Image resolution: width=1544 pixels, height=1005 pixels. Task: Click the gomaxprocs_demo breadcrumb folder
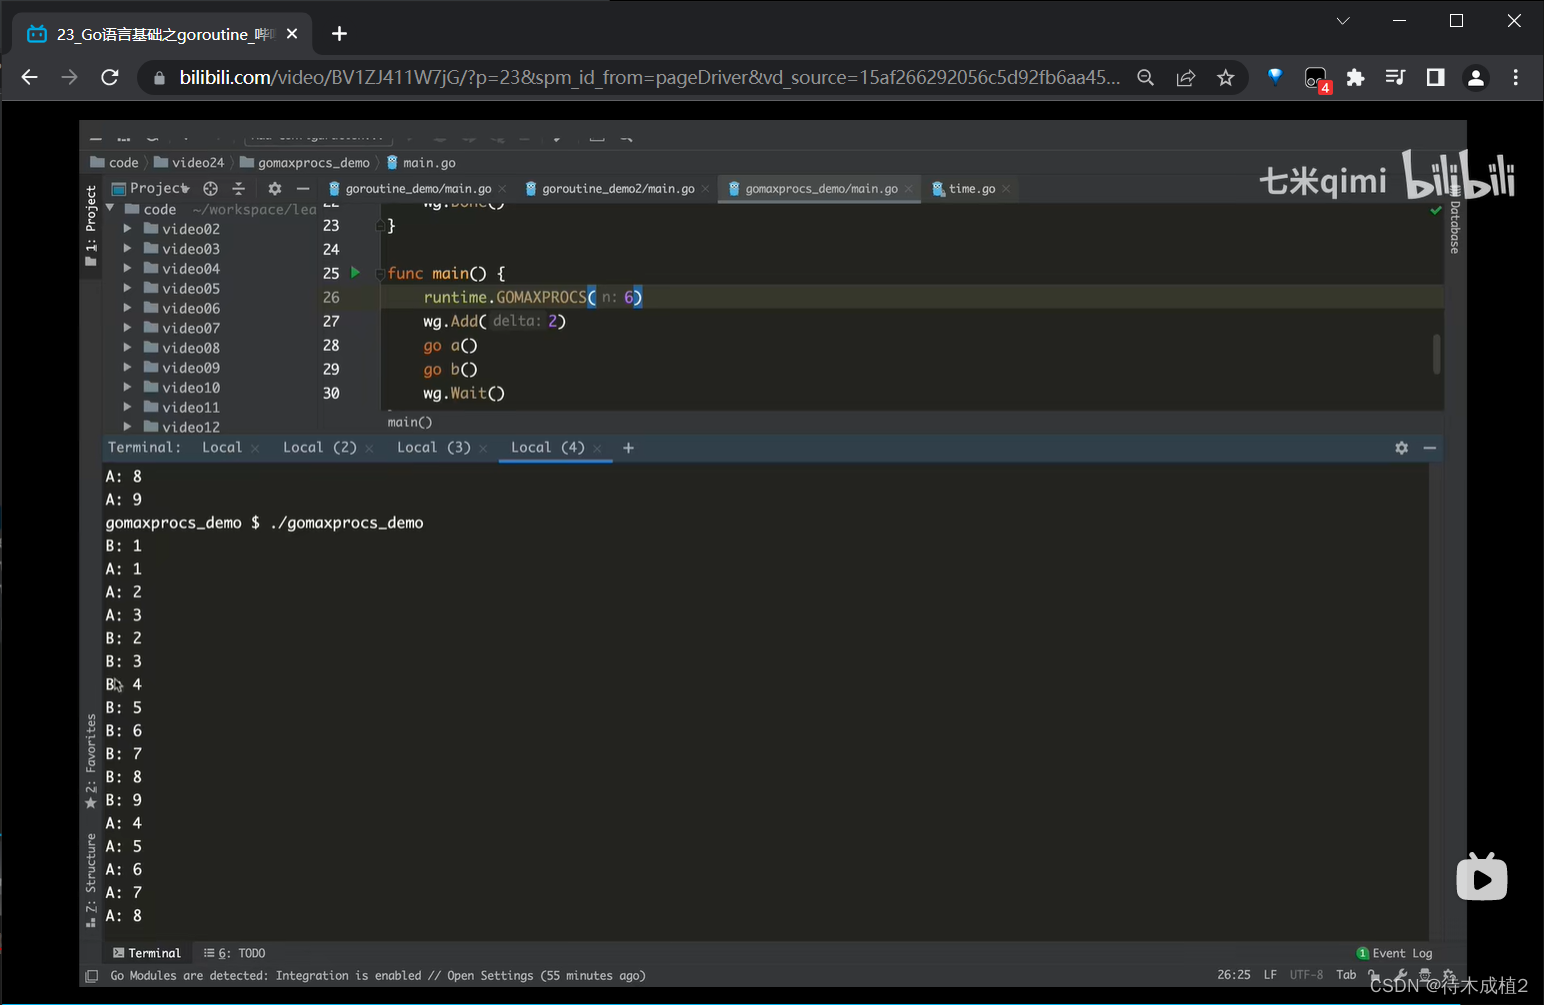pos(305,162)
